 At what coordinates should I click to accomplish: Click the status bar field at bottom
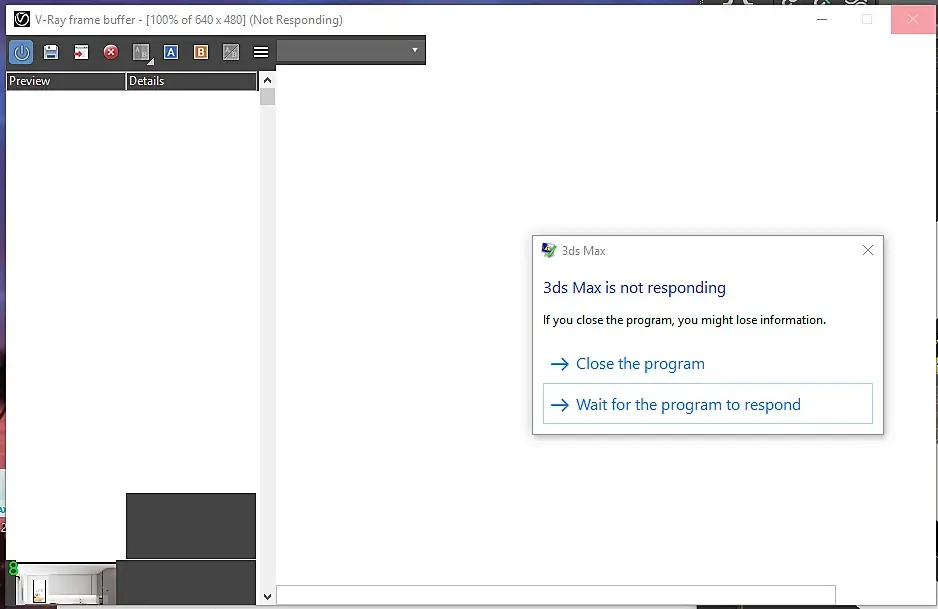click(556, 595)
